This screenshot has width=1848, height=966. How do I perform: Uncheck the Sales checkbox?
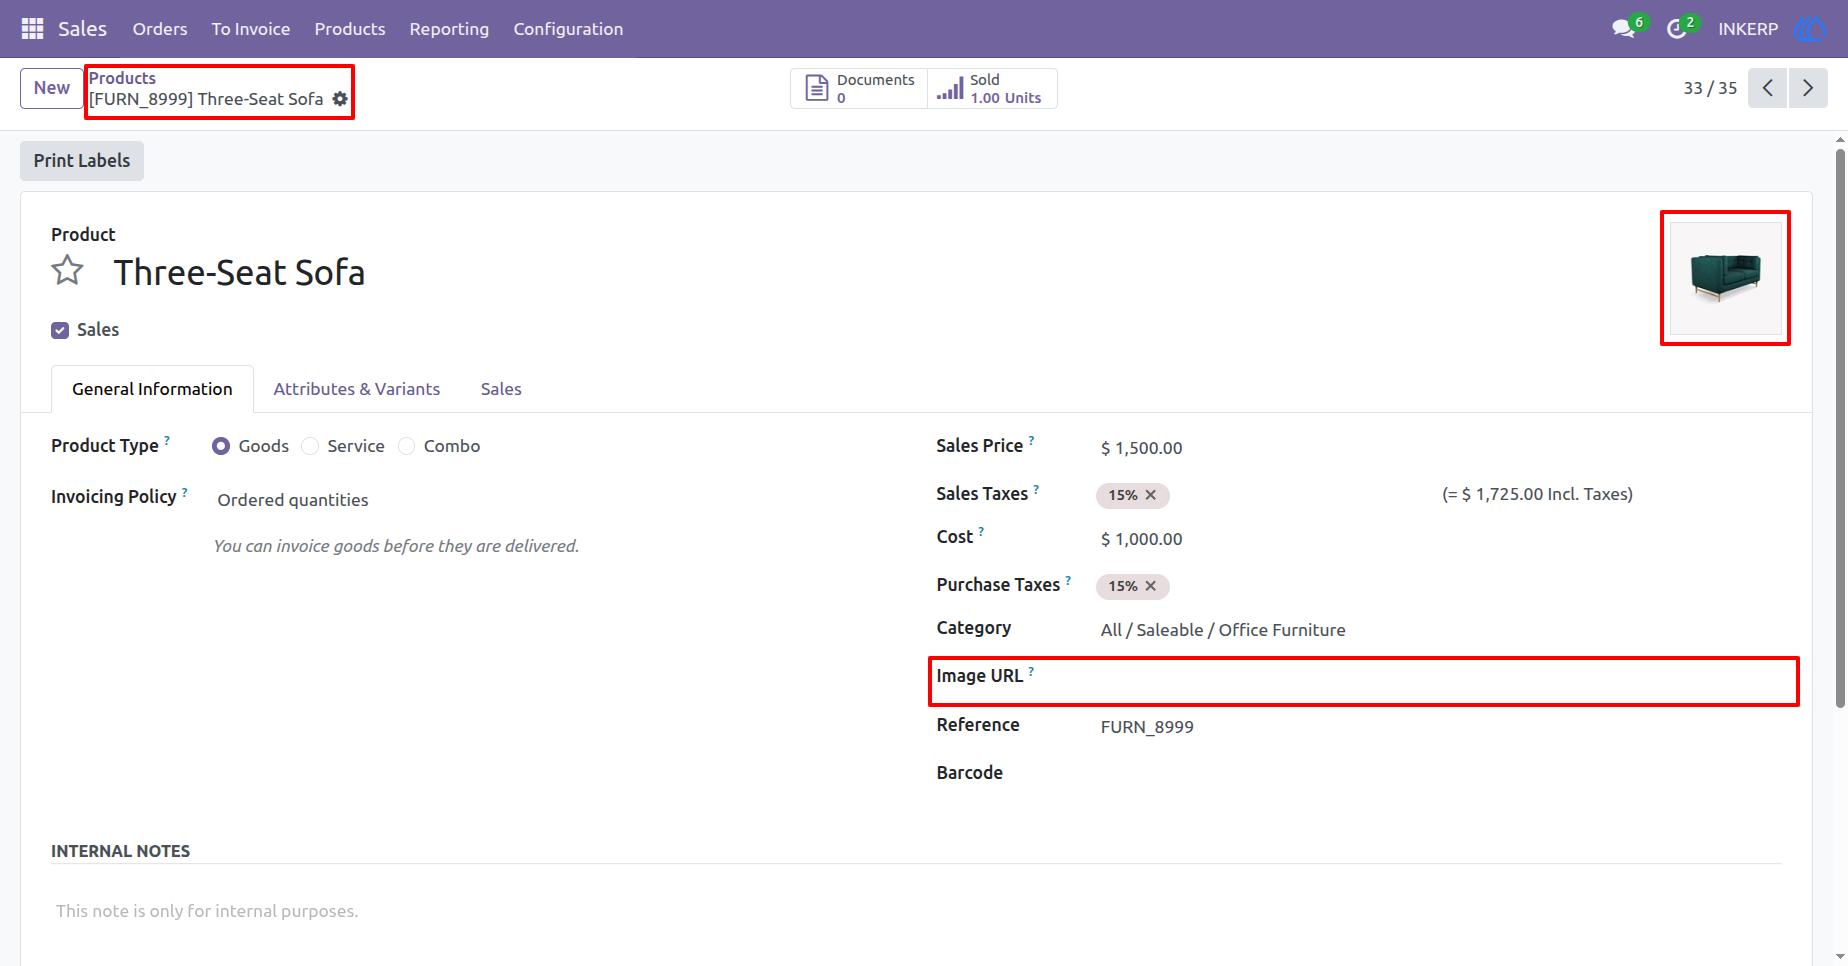tap(60, 330)
